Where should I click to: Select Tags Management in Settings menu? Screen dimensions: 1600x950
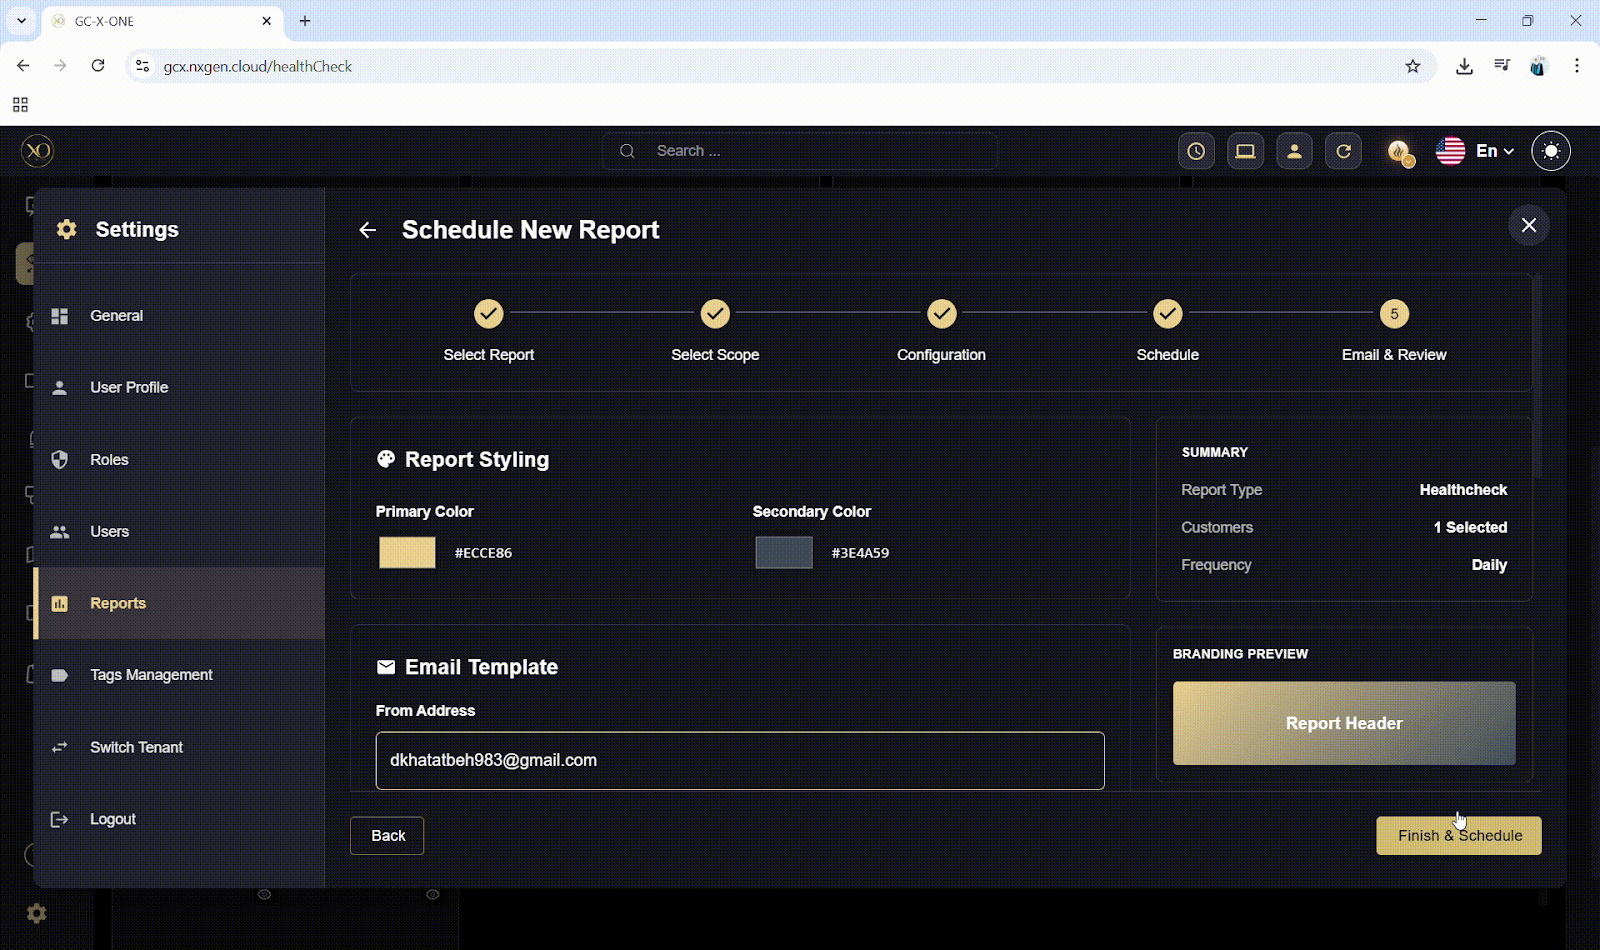pyautogui.click(x=151, y=675)
